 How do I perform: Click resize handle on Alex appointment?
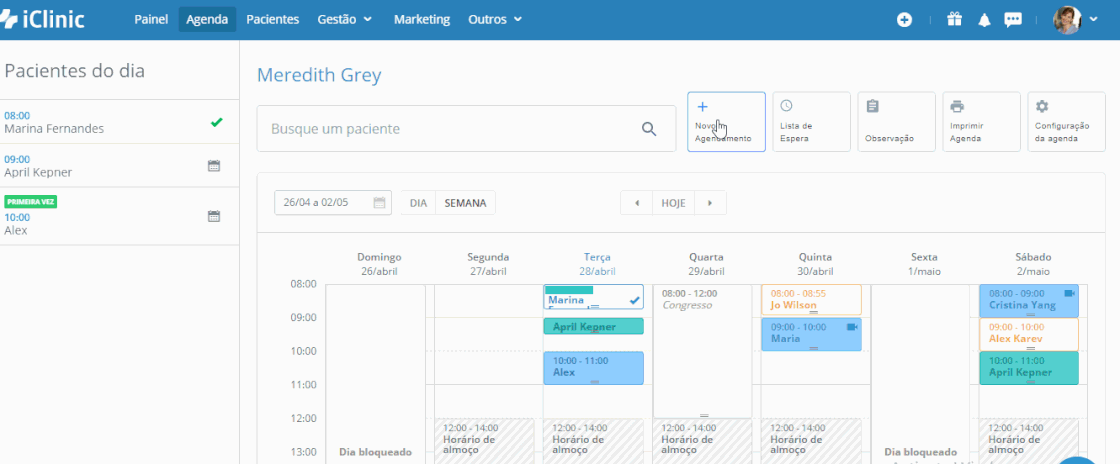coord(594,382)
